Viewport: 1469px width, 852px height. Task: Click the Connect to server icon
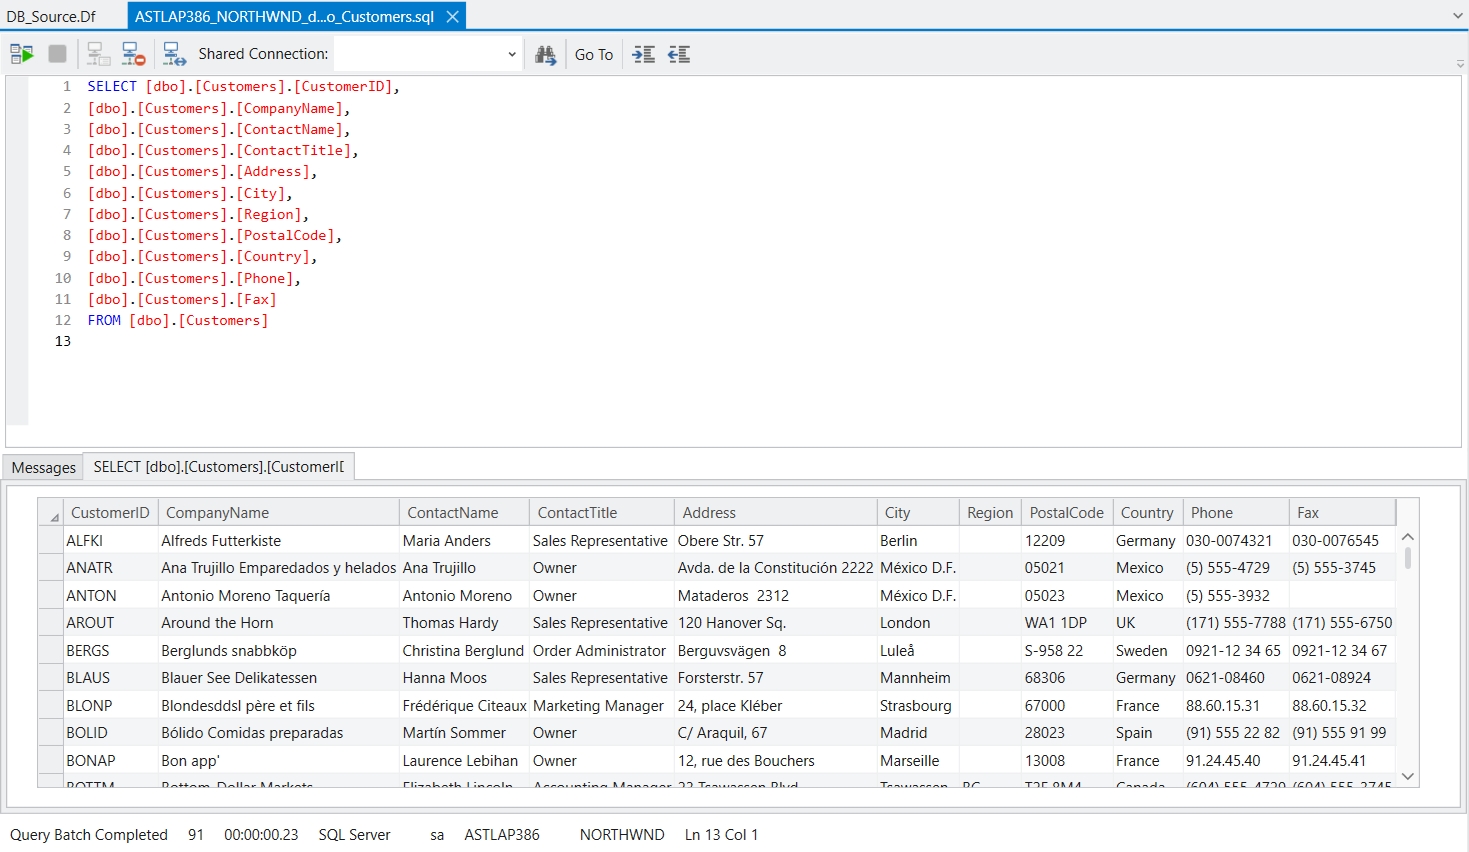pos(98,54)
